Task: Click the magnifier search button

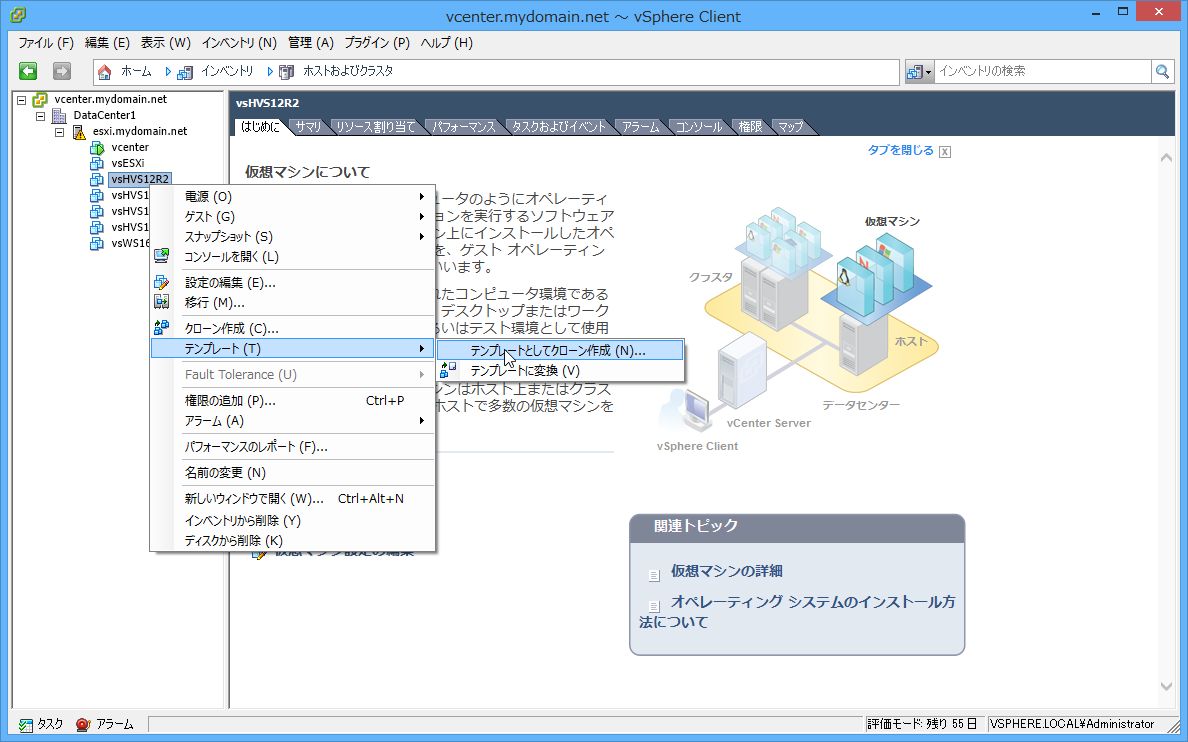Action: [x=1161, y=71]
